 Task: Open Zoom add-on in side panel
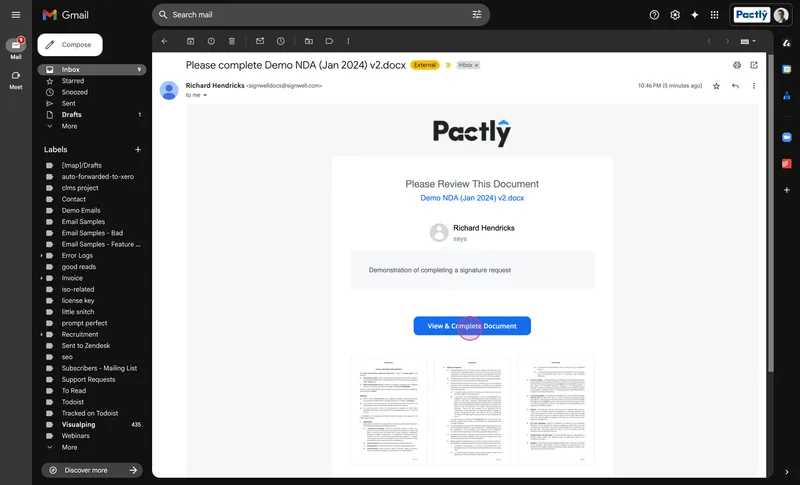[787, 137]
